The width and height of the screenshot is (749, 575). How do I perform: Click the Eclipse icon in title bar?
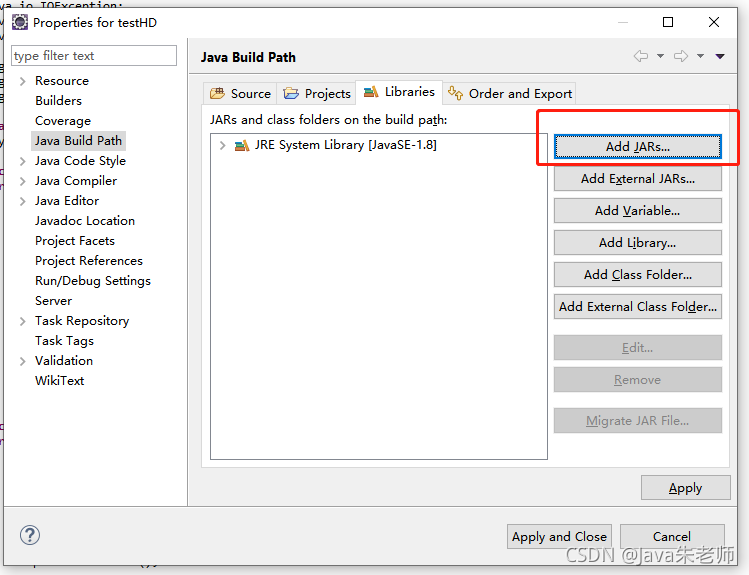pyautogui.click(x=20, y=22)
